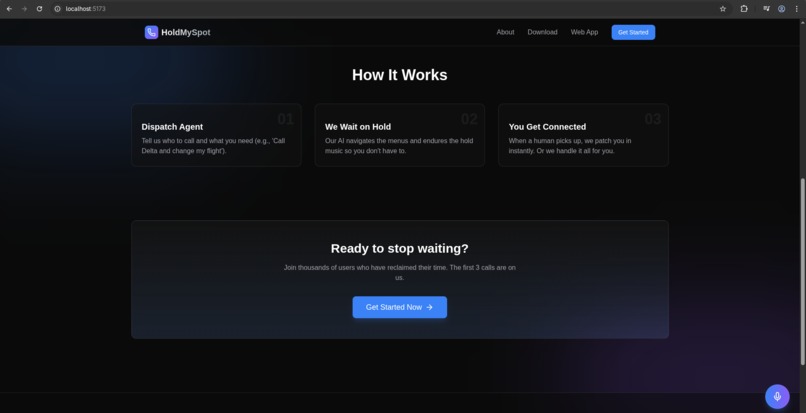Screen dimensions: 806x413
Task: Click the Dispatch Agent card
Action: 216,135
